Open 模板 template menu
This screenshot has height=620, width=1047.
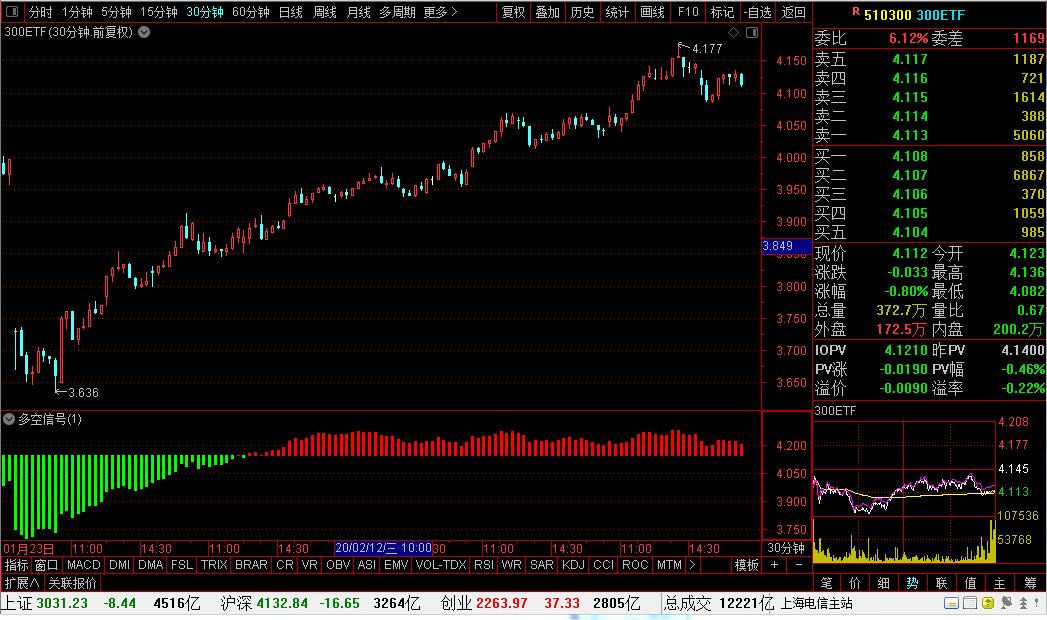coord(747,565)
